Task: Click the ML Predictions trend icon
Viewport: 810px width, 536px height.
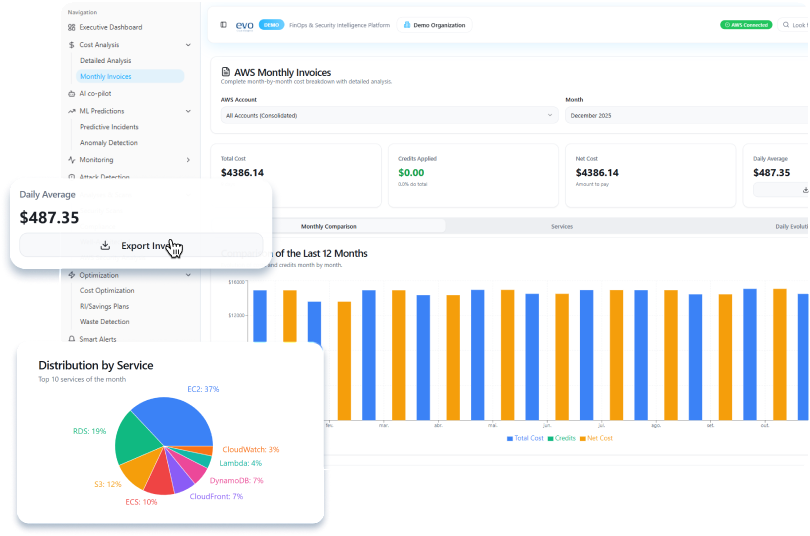Action: coord(71,111)
